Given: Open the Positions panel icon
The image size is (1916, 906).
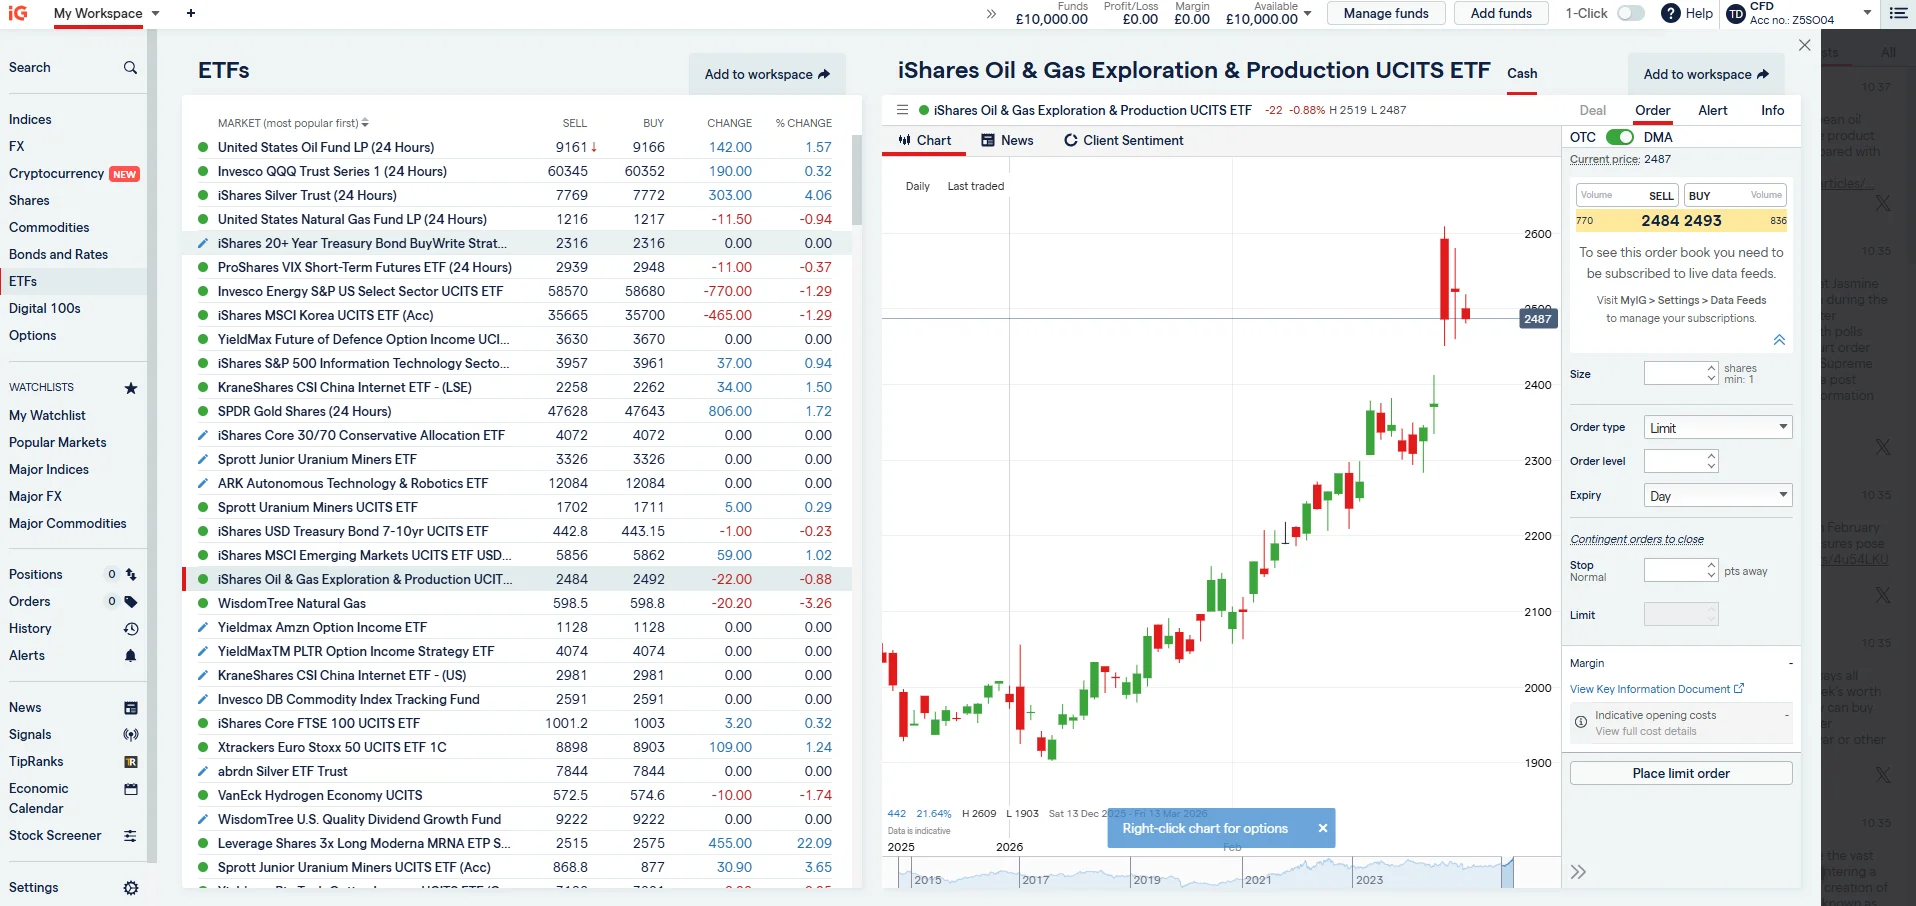Looking at the screenshot, I should coord(131,574).
